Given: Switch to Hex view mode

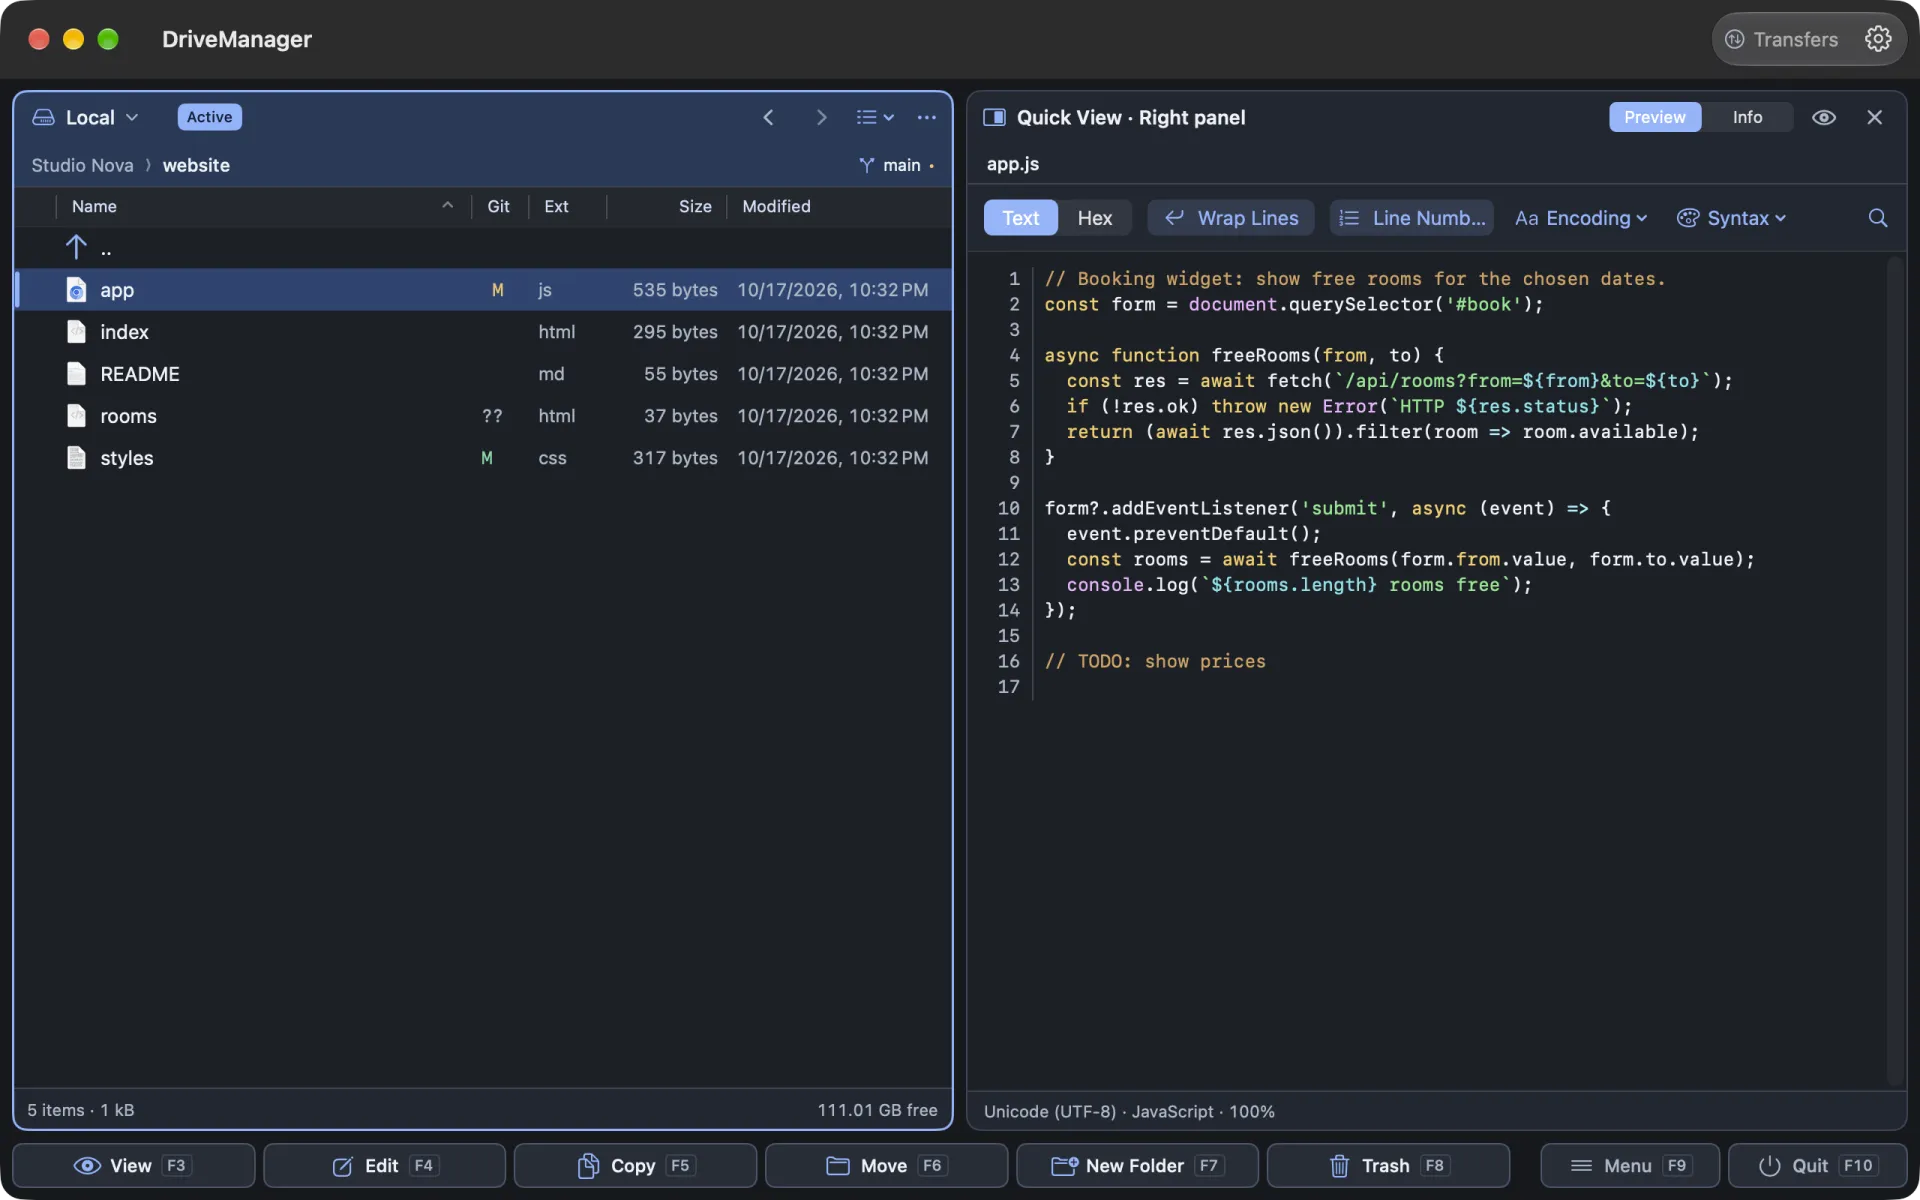Looking at the screenshot, I should point(1095,218).
